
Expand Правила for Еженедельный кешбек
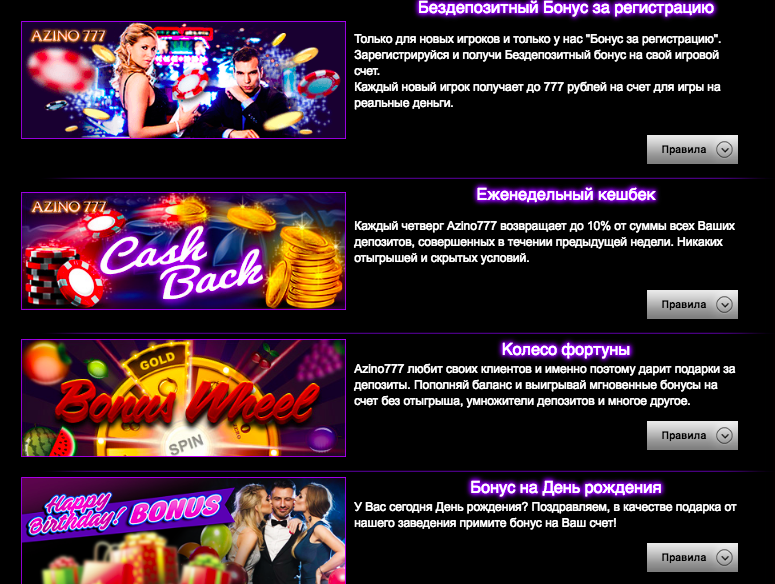pyautogui.click(x=692, y=304)
